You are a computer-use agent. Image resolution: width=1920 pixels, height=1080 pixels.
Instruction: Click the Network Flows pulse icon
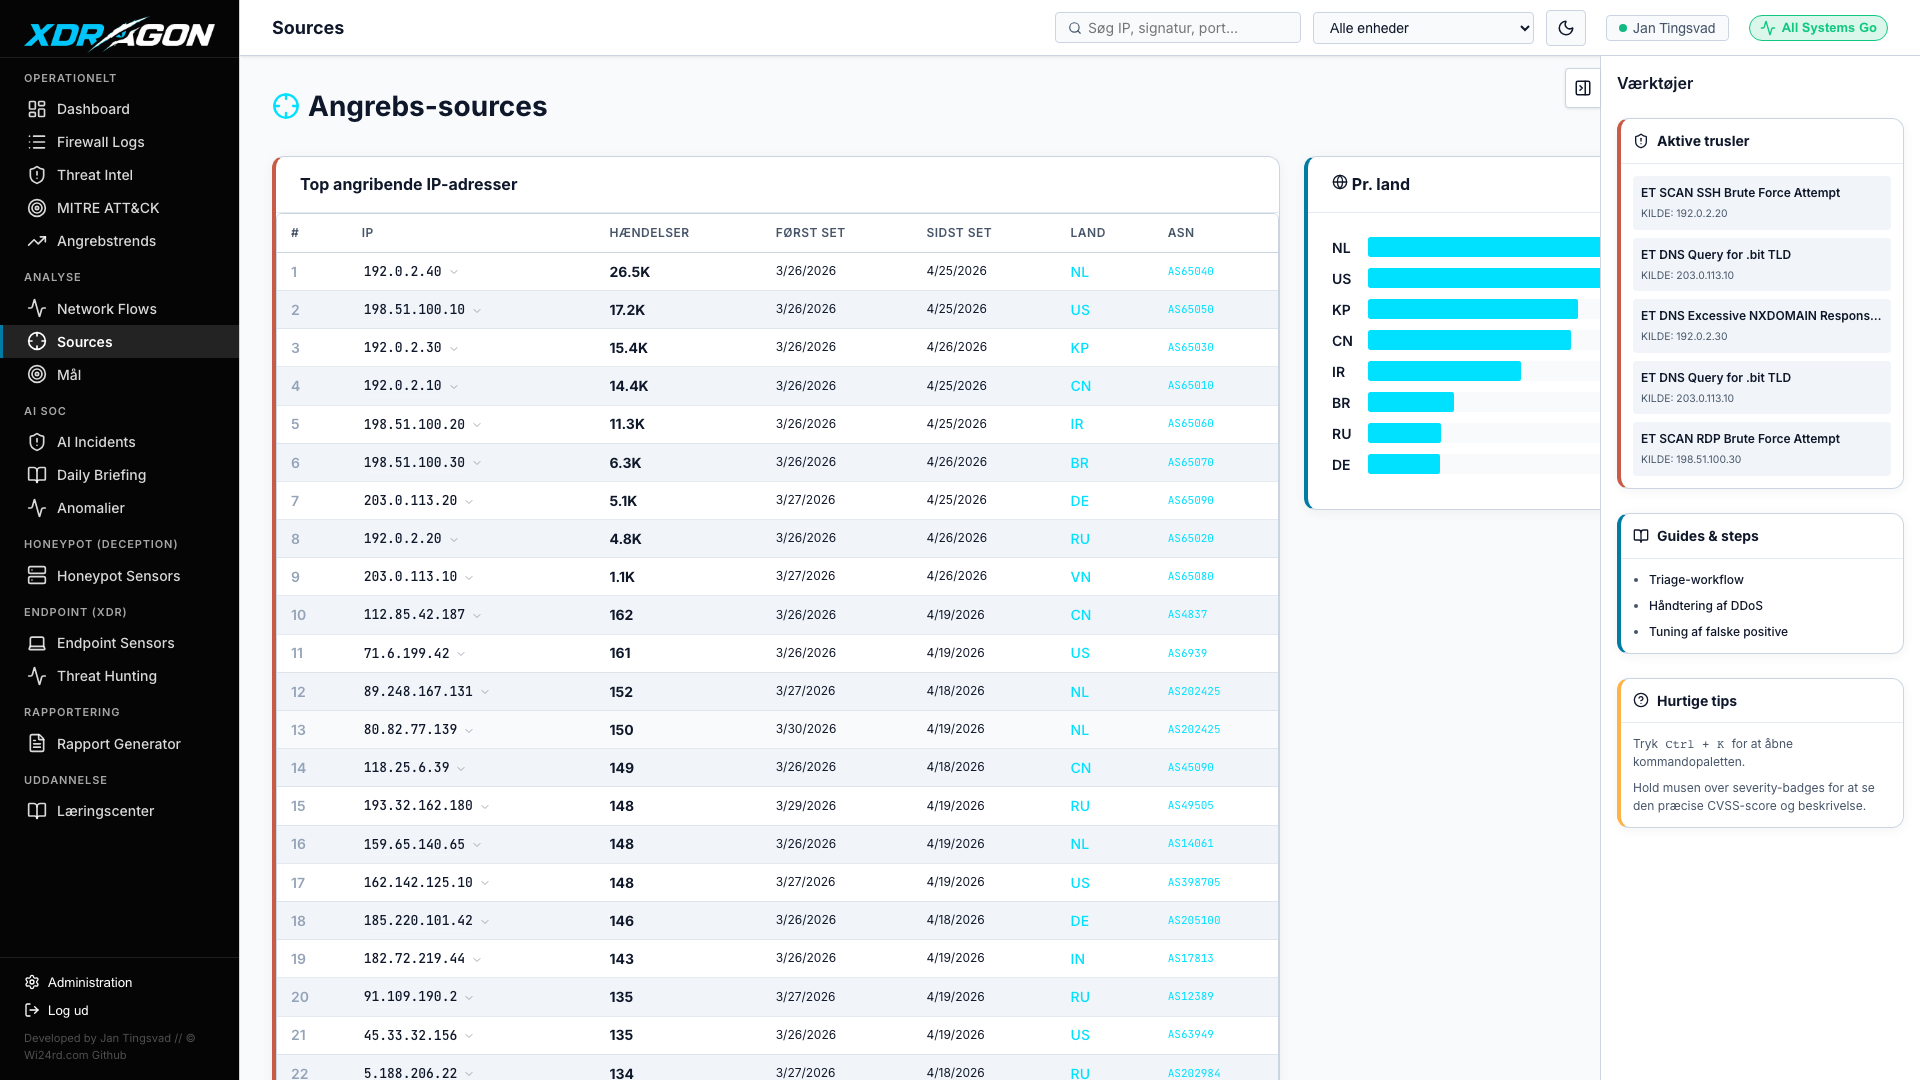click(x=37, y=309)
